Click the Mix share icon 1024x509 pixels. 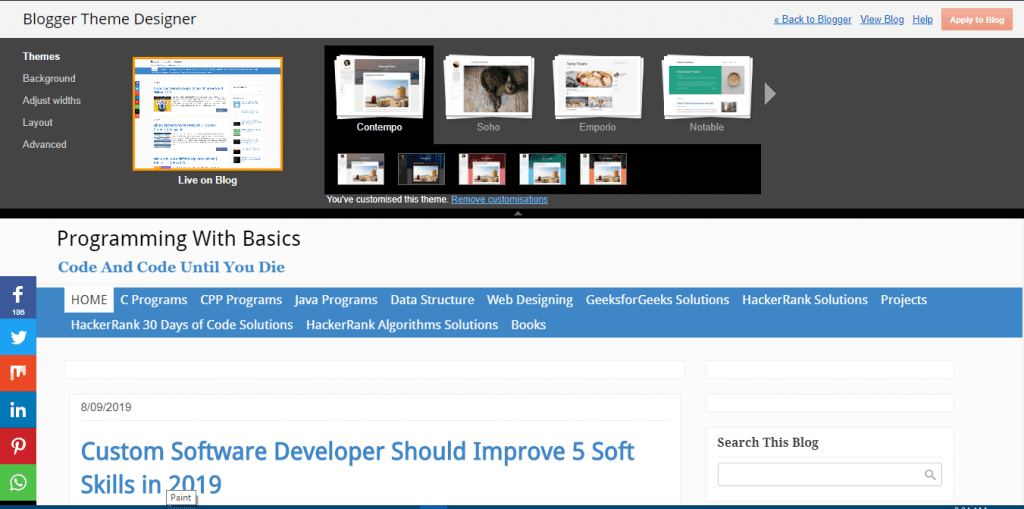(x=18, y=373)
